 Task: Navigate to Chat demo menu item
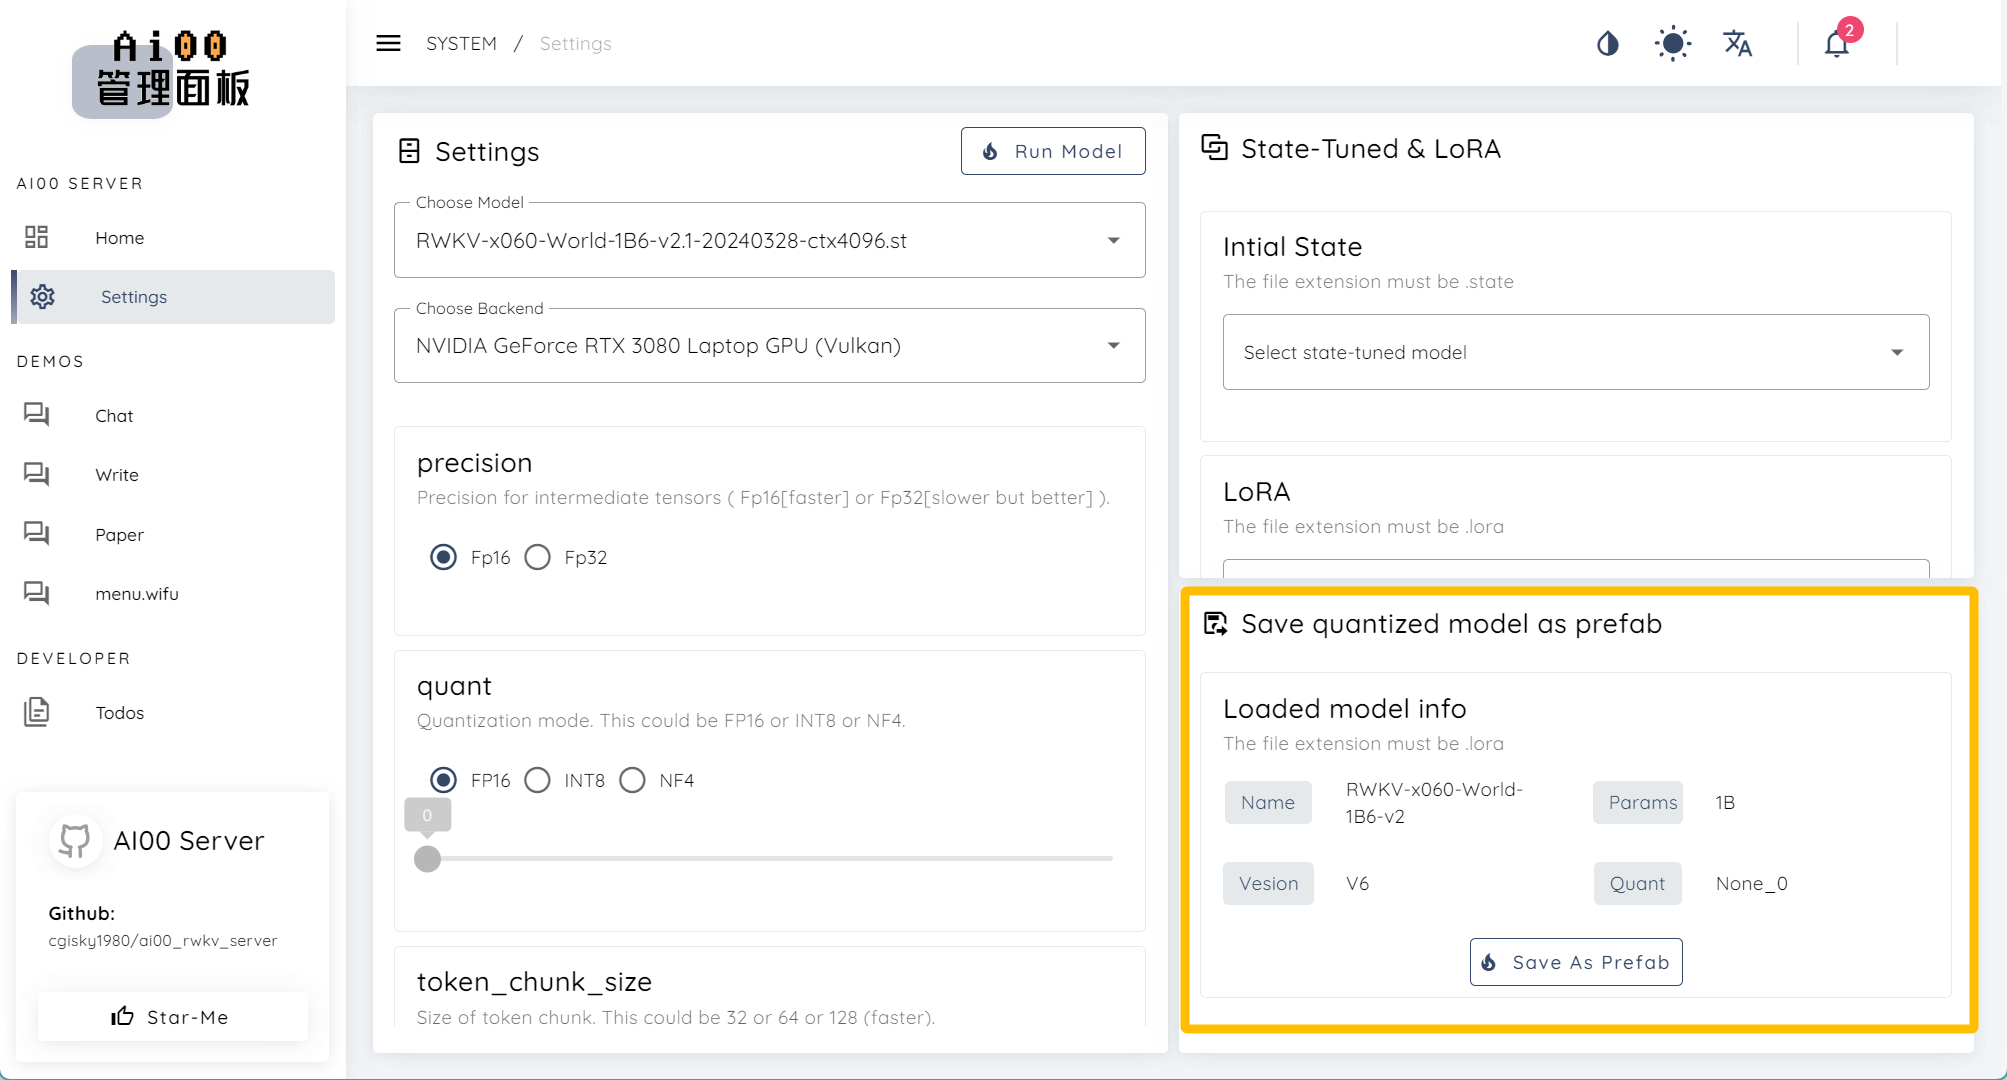[113, 415]
